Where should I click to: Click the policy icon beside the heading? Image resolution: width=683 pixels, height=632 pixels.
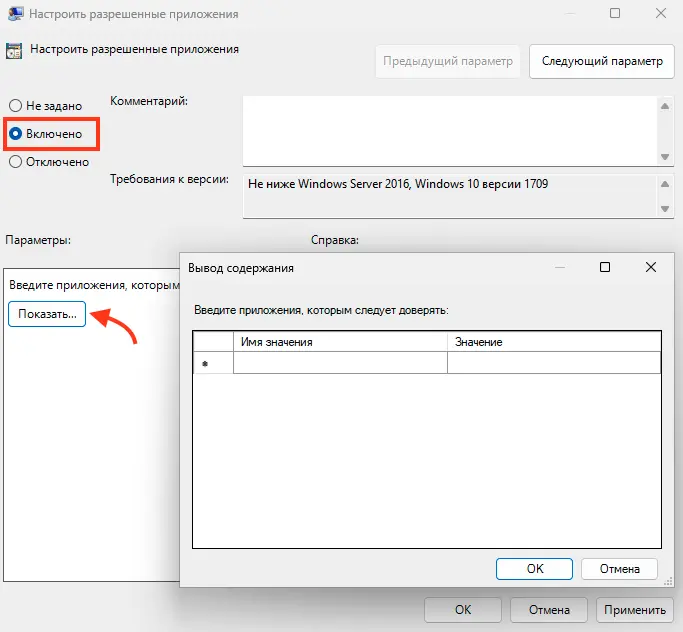[x=15, y=50]
